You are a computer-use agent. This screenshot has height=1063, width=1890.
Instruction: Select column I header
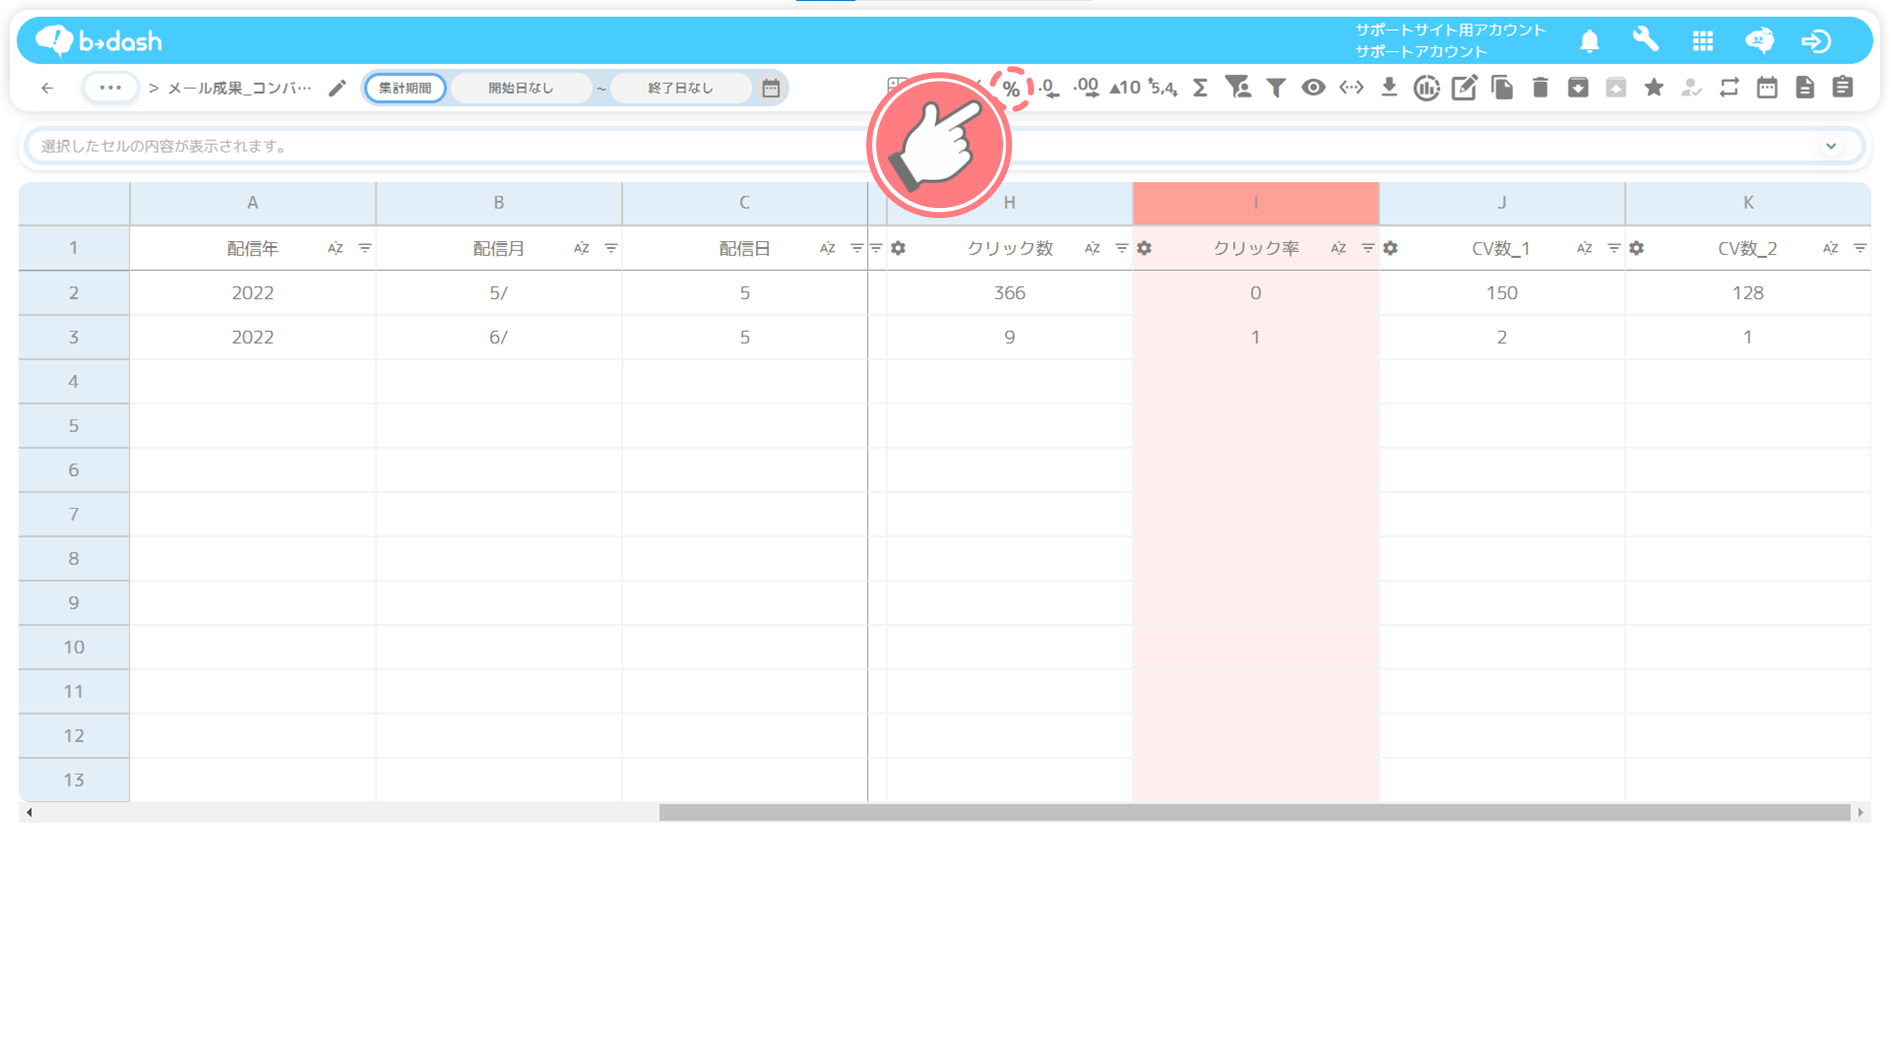[x=1256, y=203]
